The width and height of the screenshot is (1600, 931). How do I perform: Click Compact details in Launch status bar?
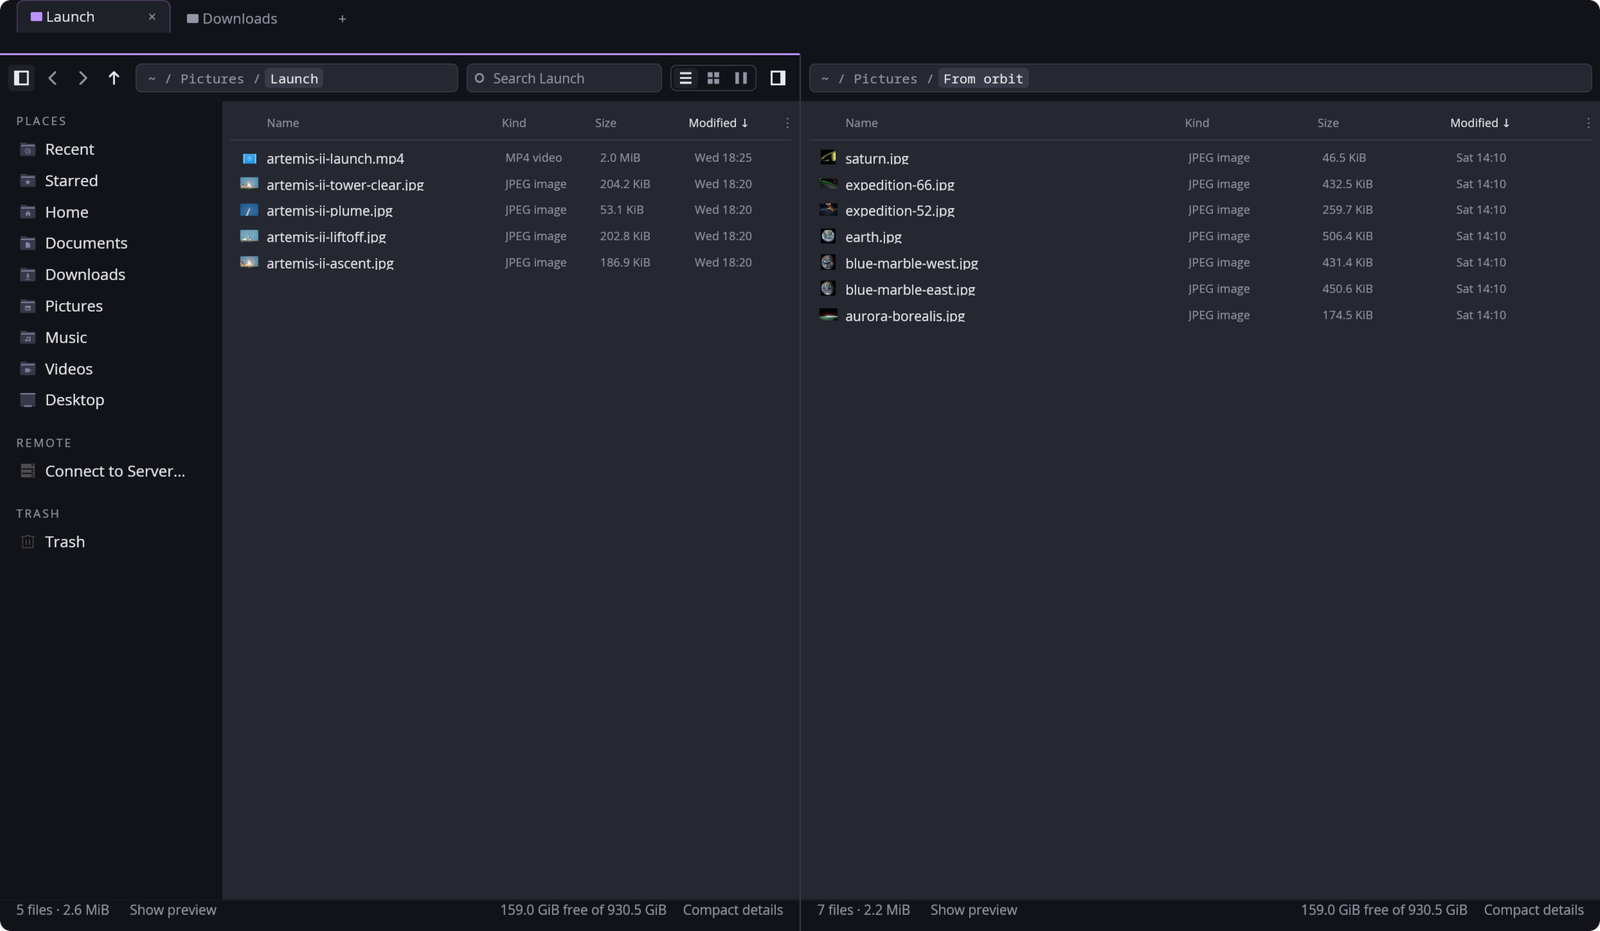pyautogui.click(x=733, y=910)
